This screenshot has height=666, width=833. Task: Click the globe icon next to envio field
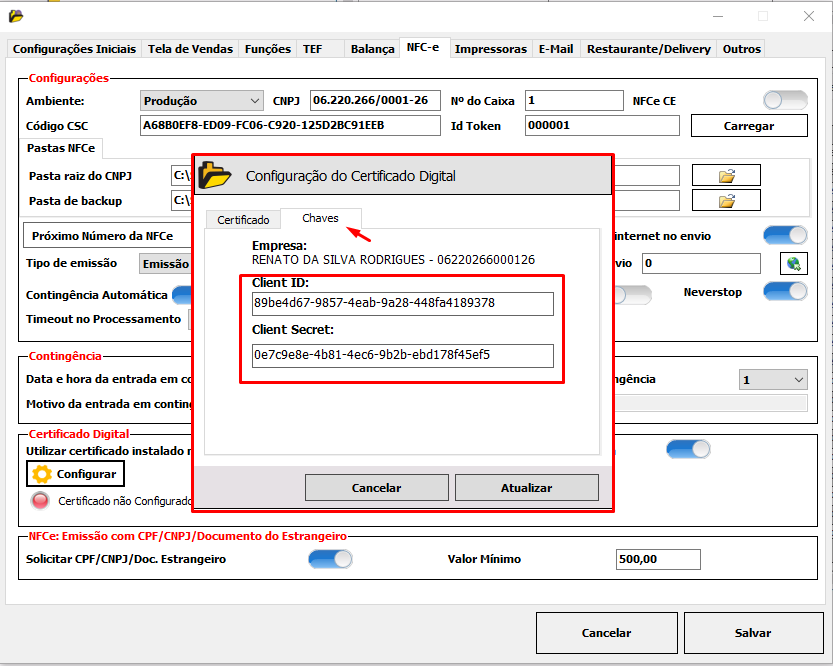(x=793, y=264)
